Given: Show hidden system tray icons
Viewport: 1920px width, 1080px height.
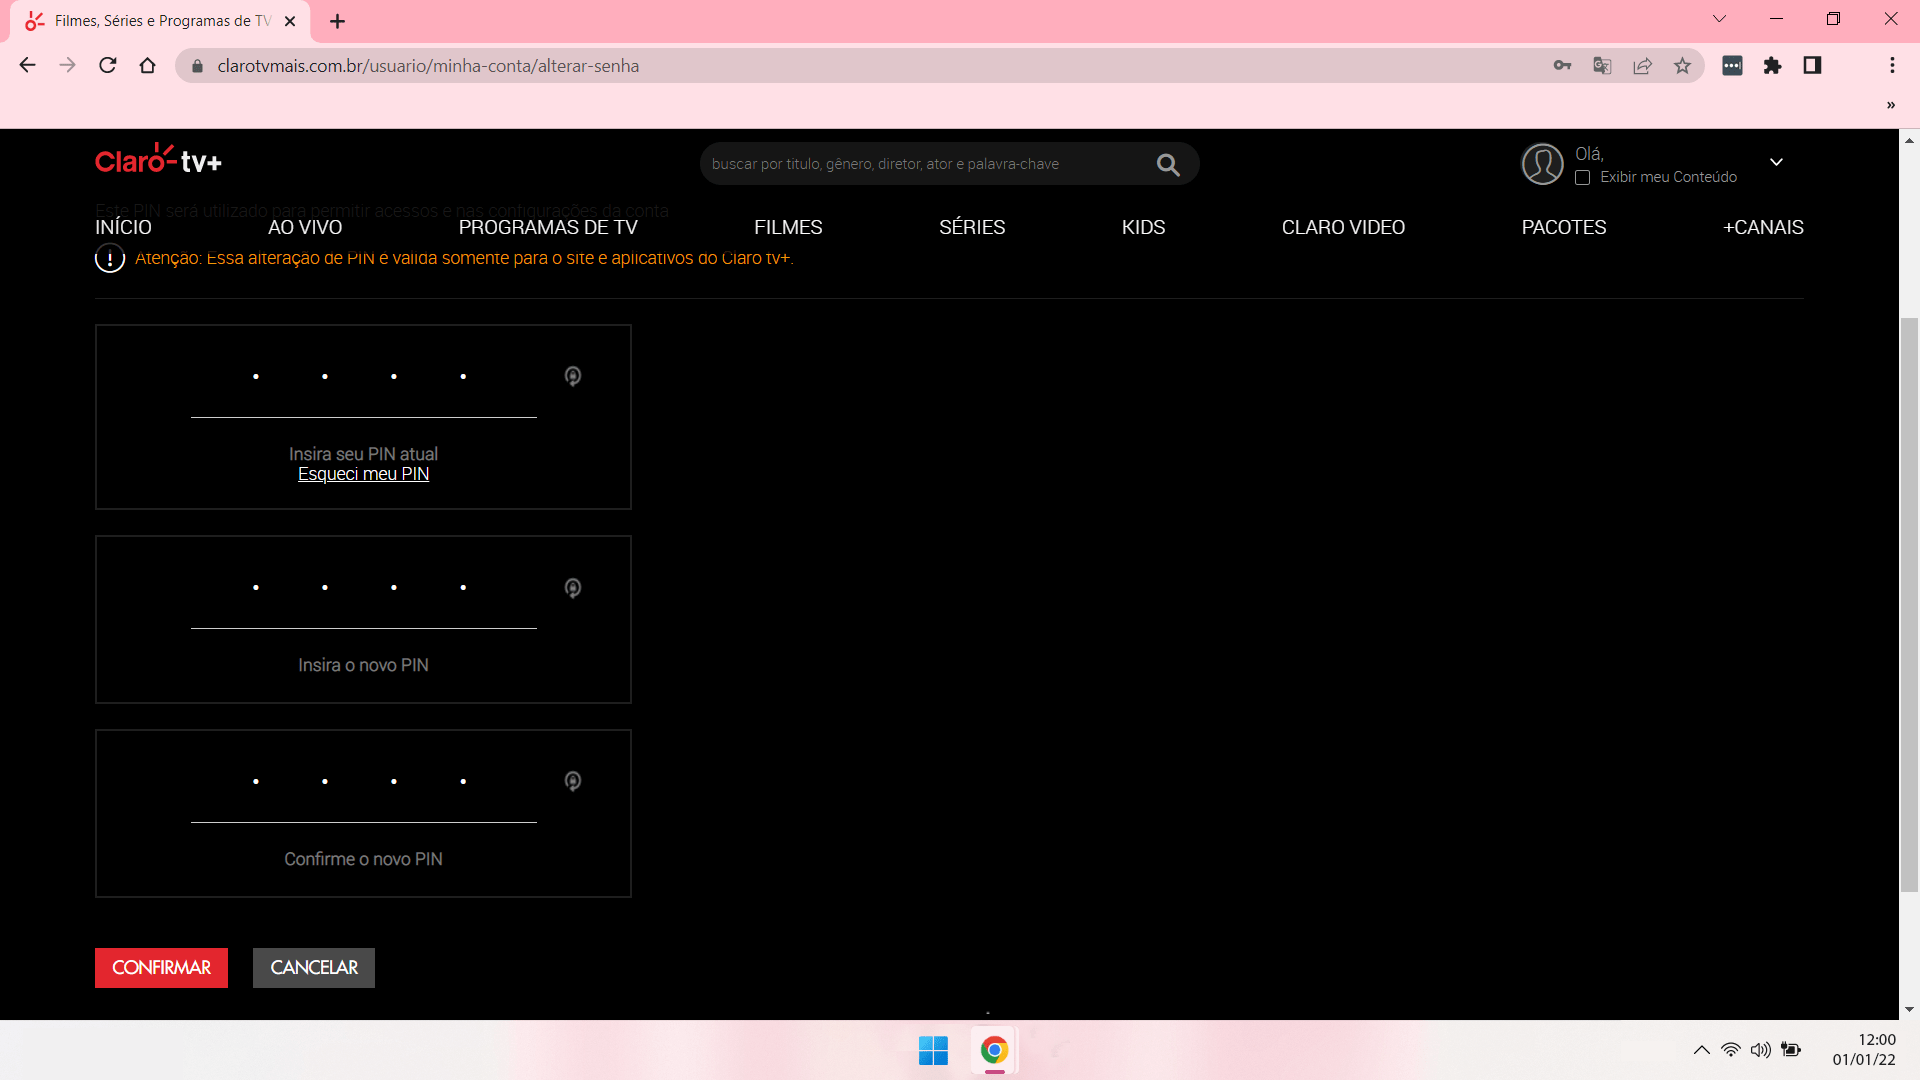Looking at the screenshot, I should [x=1701, y=1050].
